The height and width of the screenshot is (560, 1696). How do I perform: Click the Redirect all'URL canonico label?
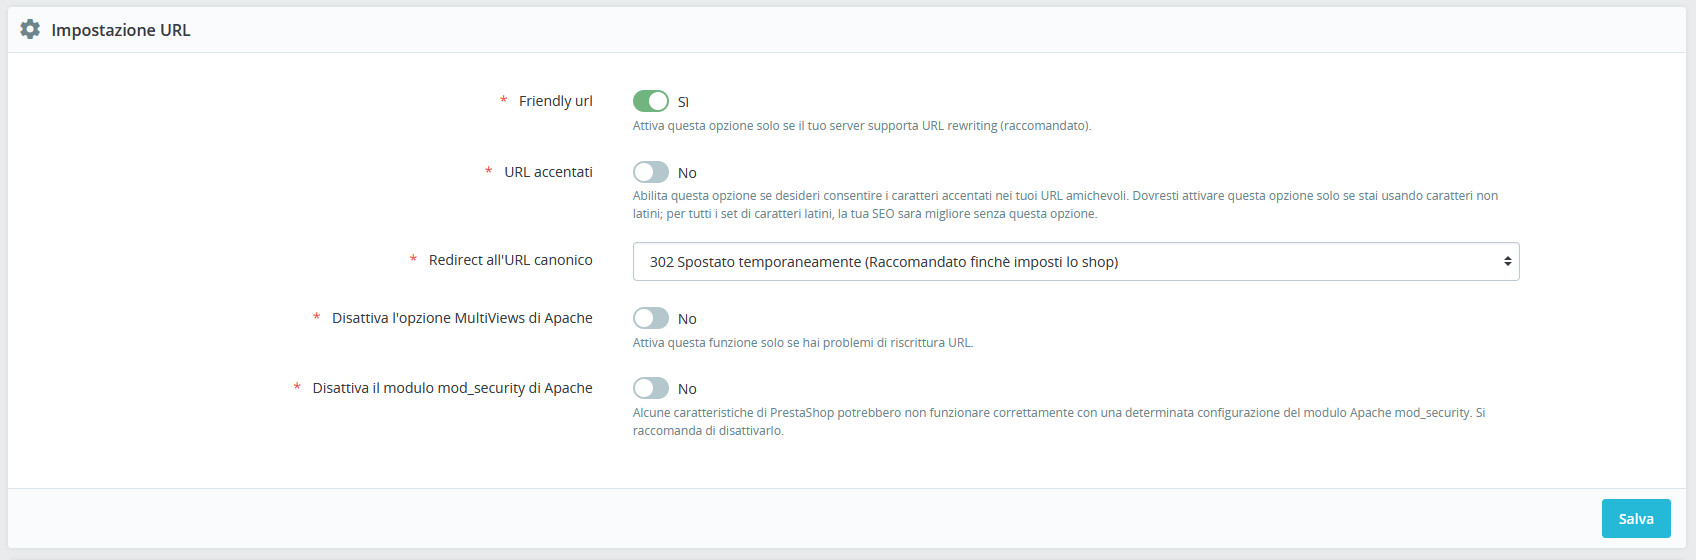510,260
